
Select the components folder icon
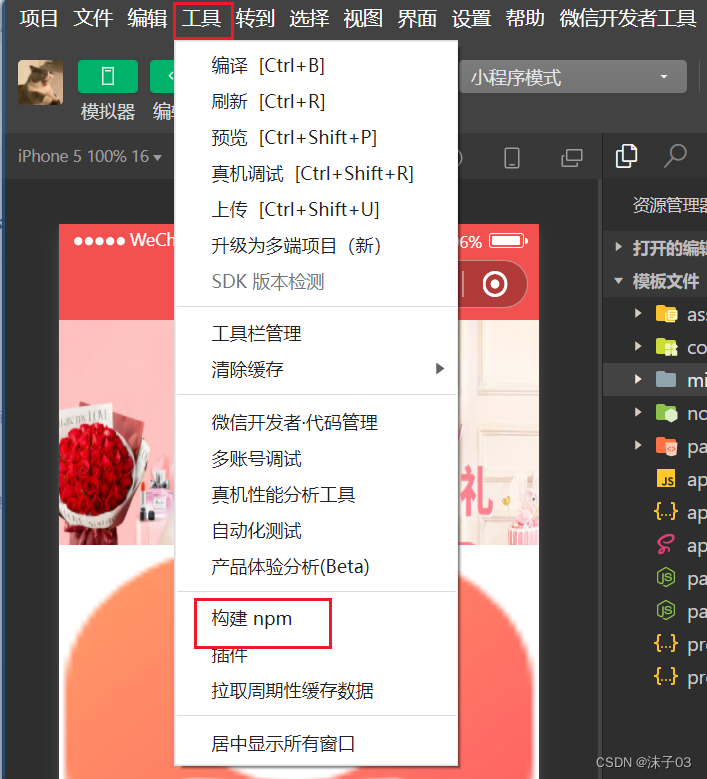pos(666,347)
